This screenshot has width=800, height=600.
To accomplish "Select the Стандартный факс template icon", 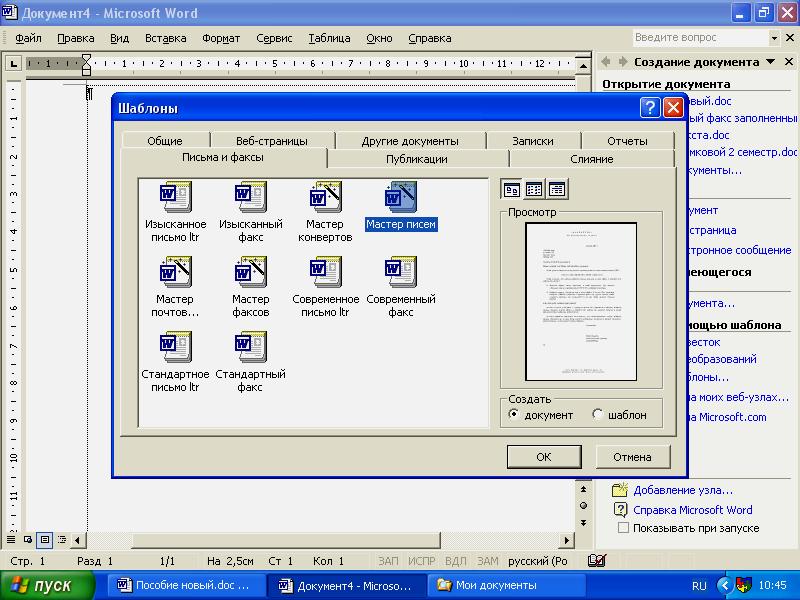I will click(x=251, y=347).
